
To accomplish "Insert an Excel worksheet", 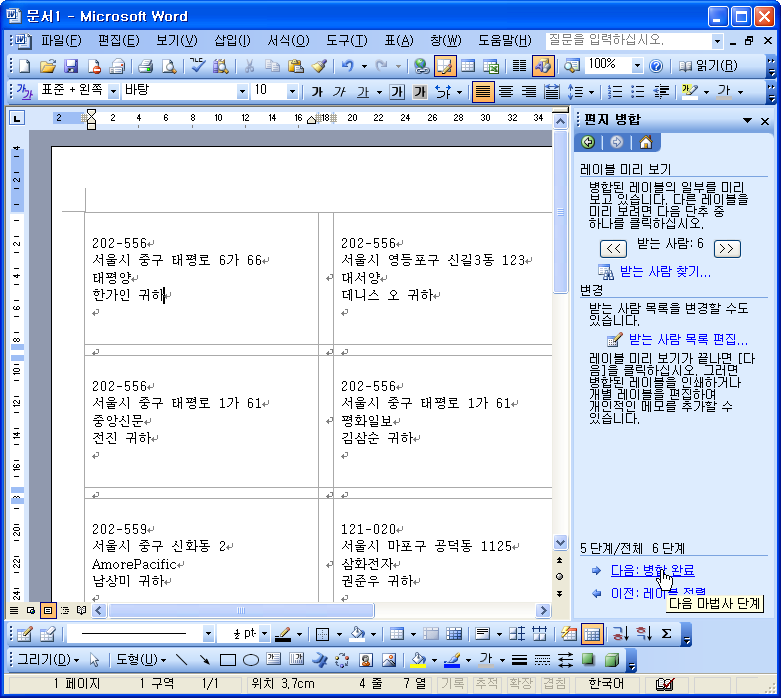I will click(x=491, y=66).
